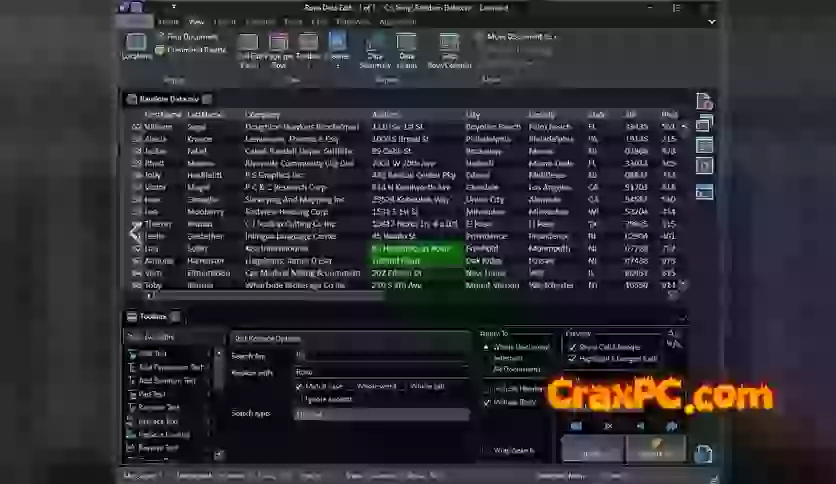Click the Toolbox icon in the ribbon
This screenshot has height=484, width=836.
308,47
